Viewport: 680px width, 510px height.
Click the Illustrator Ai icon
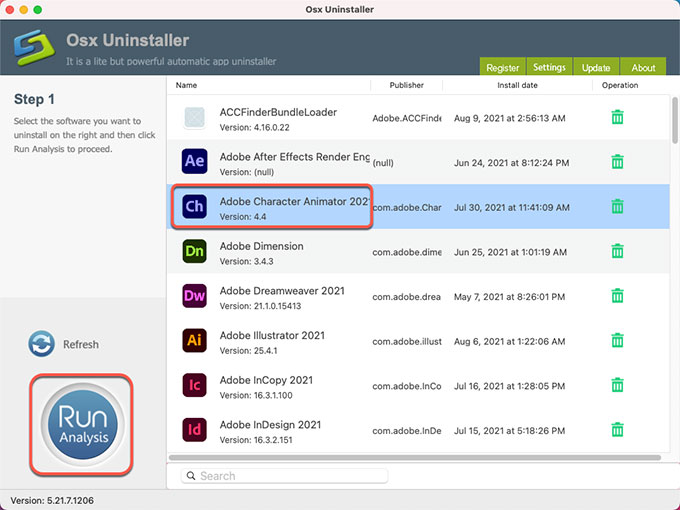coord(194,340)
